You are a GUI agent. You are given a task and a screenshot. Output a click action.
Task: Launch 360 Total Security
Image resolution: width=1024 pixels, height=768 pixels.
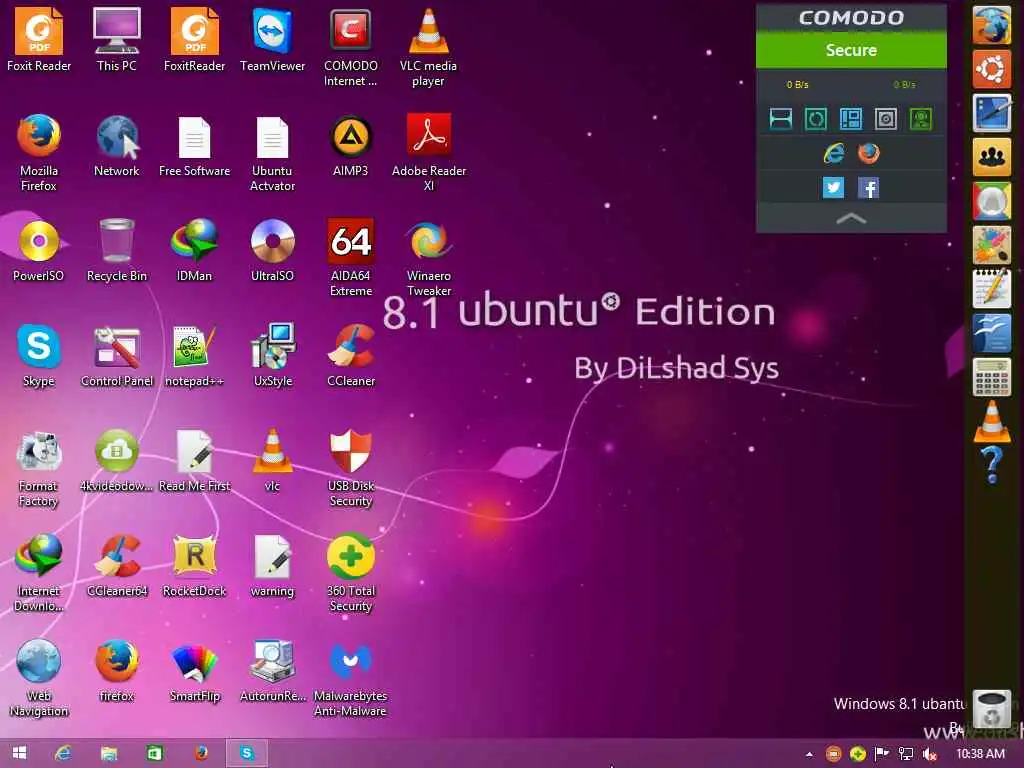(x=351, y=573)
